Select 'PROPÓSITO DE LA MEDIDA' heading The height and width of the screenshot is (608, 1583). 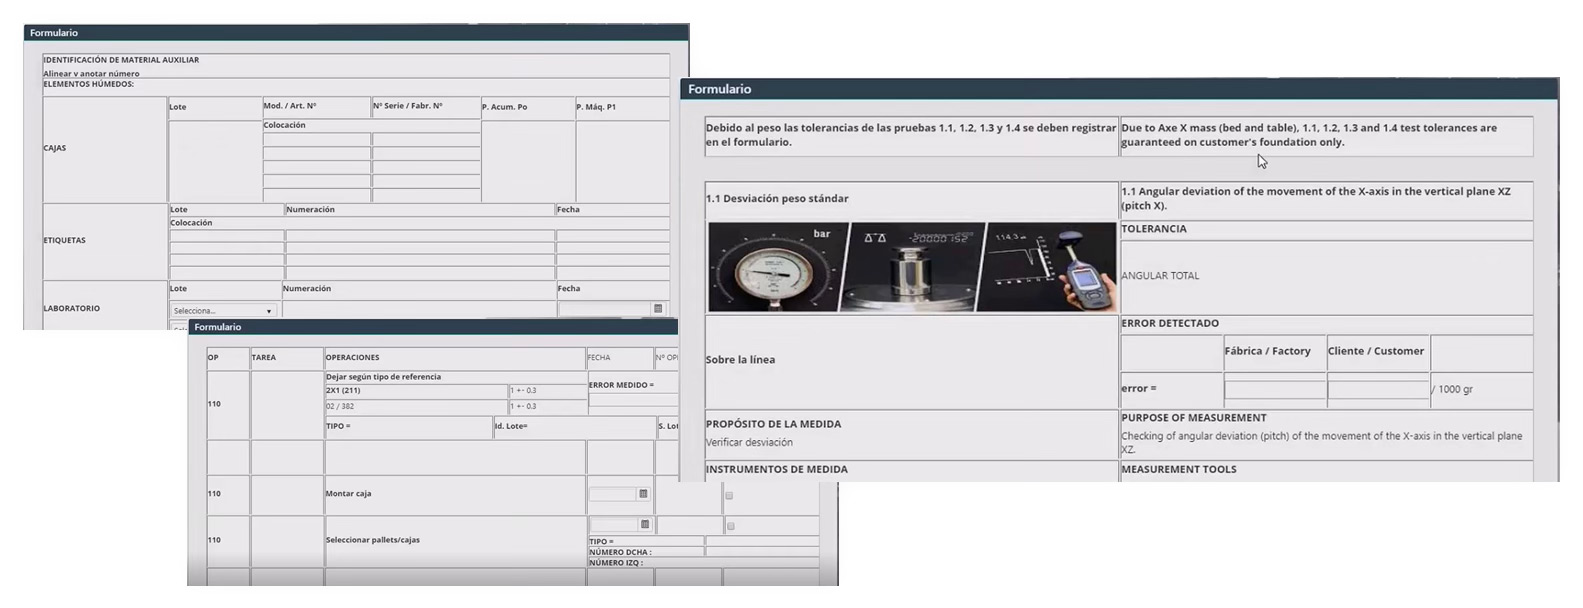point(773,424)
